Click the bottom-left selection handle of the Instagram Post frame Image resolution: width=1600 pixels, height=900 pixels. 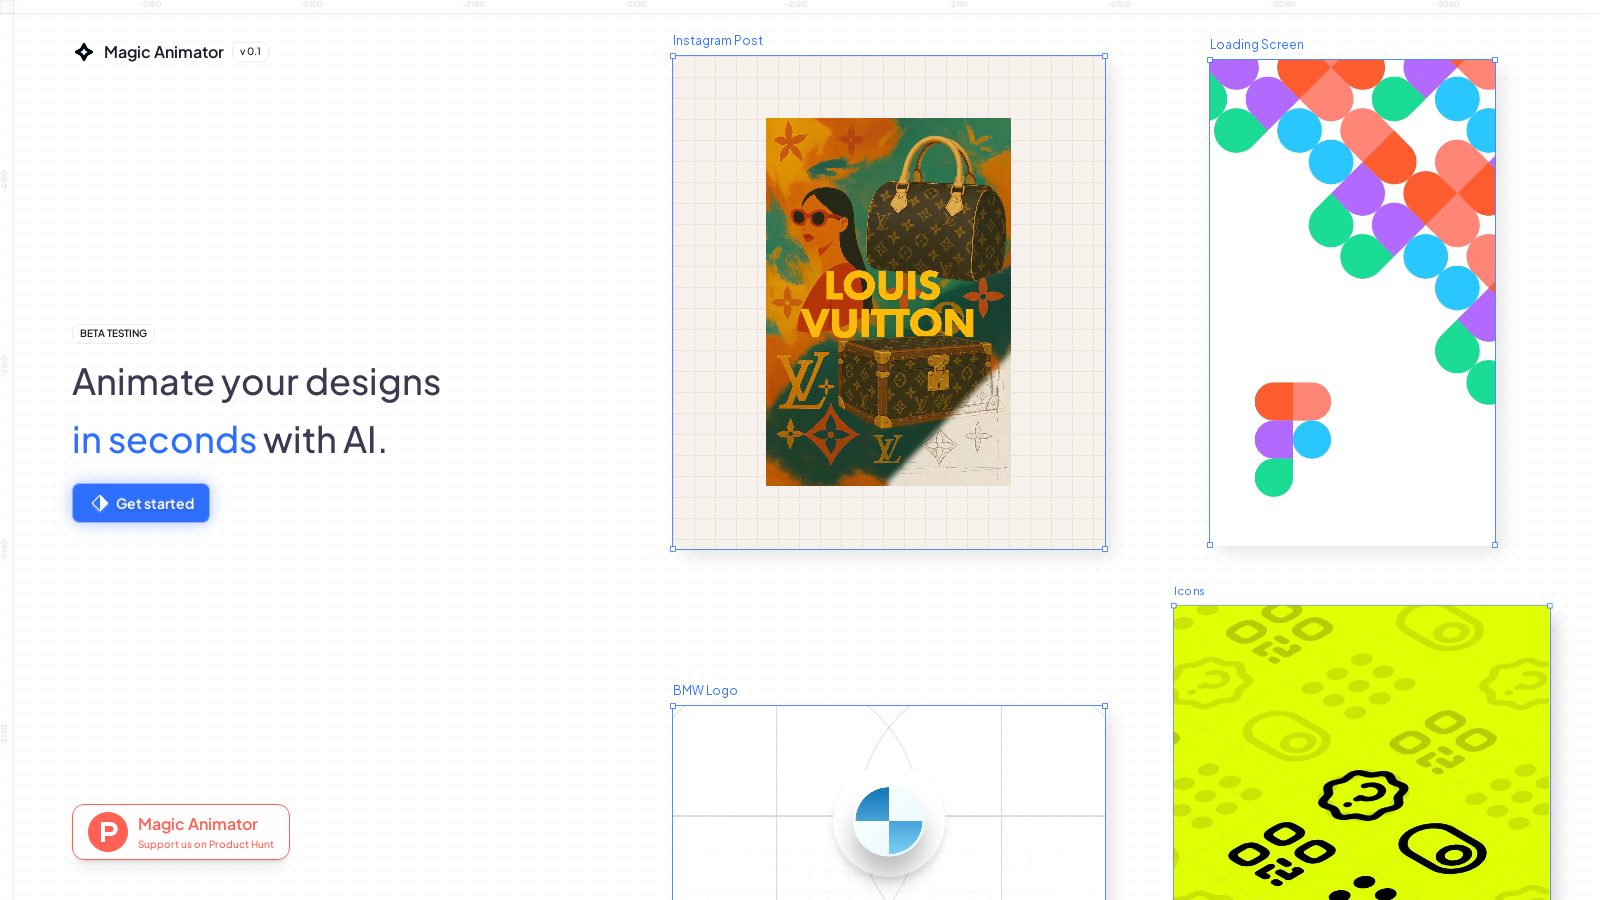click(673, 548)
